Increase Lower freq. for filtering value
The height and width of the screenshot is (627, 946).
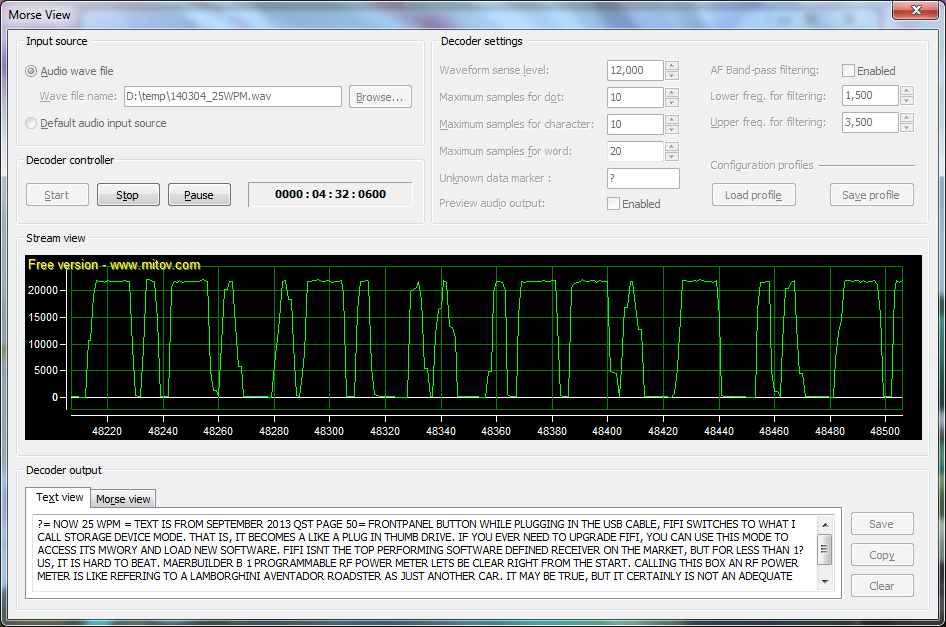(906, 91)
